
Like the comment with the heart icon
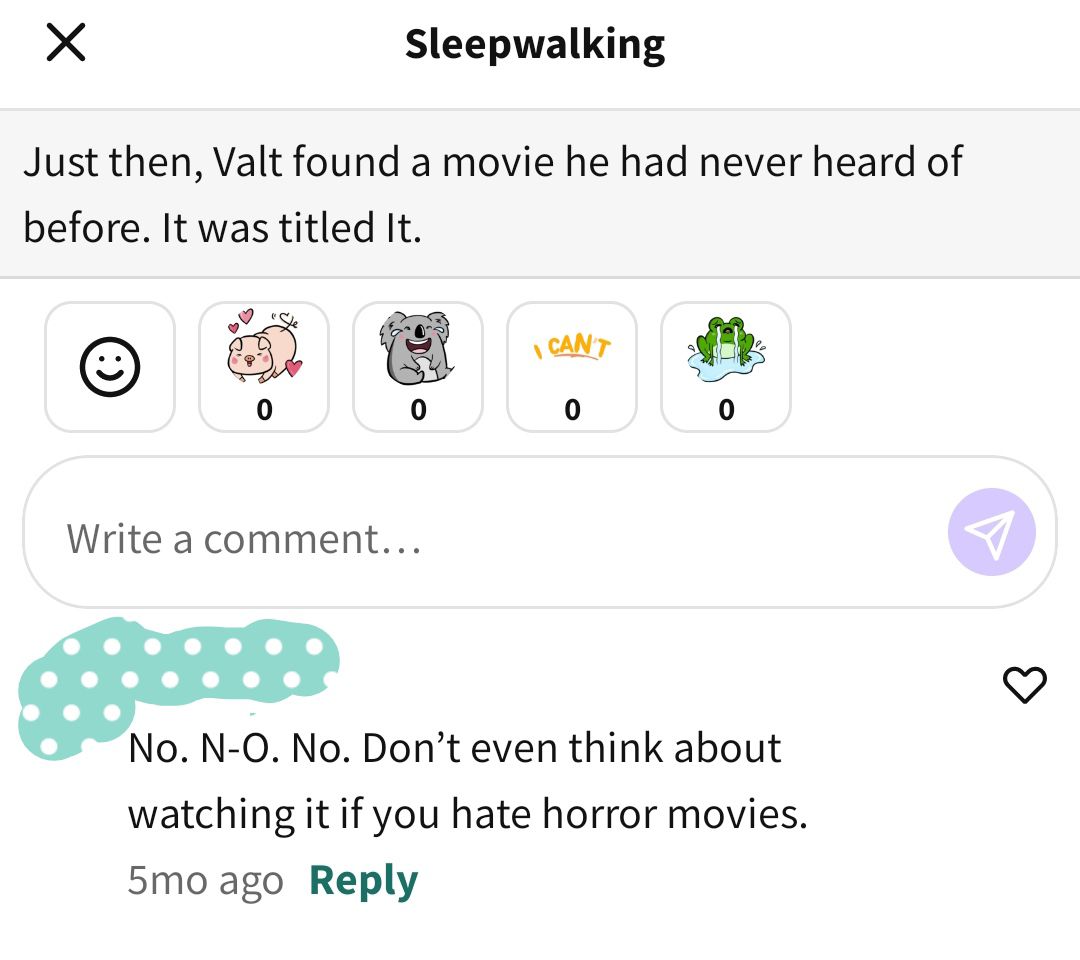[1024, 685]
